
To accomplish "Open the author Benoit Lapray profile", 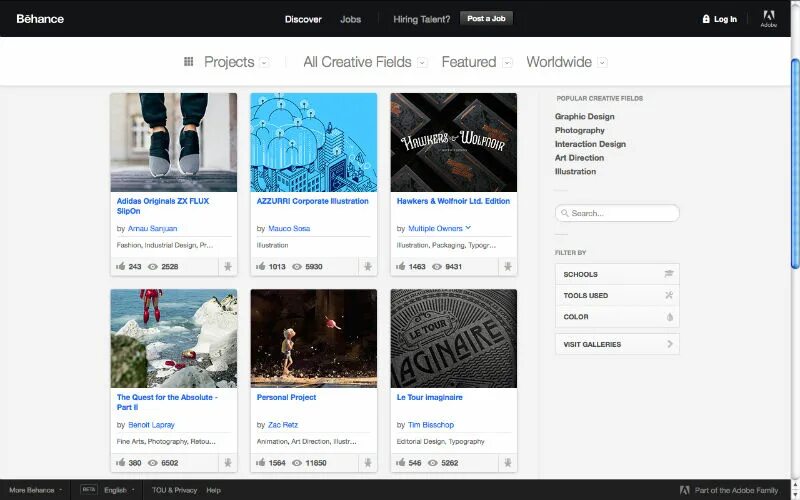I will pyautogui.click(x=151, y=425).
